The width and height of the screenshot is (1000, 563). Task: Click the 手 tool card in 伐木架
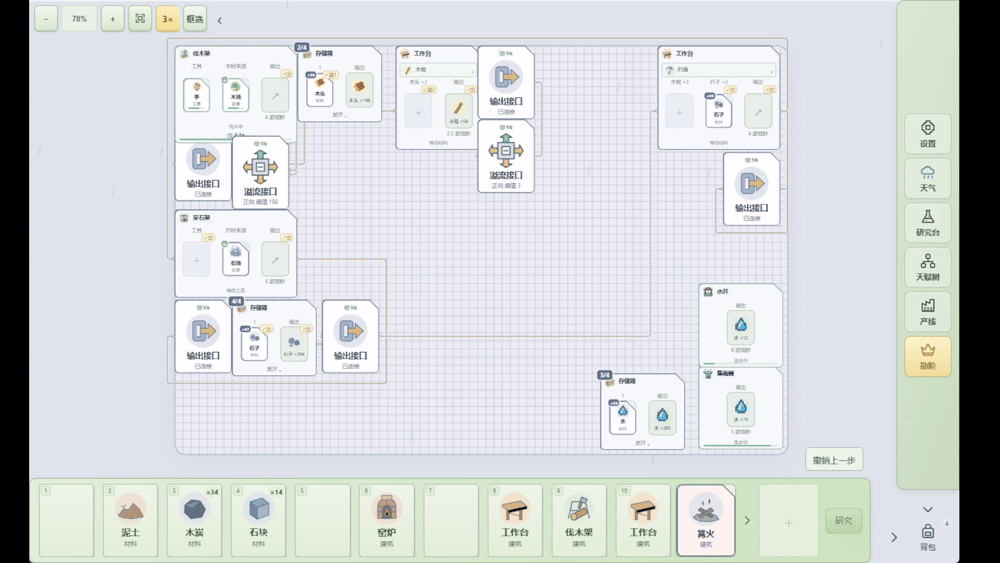click(x=196, y=95)
